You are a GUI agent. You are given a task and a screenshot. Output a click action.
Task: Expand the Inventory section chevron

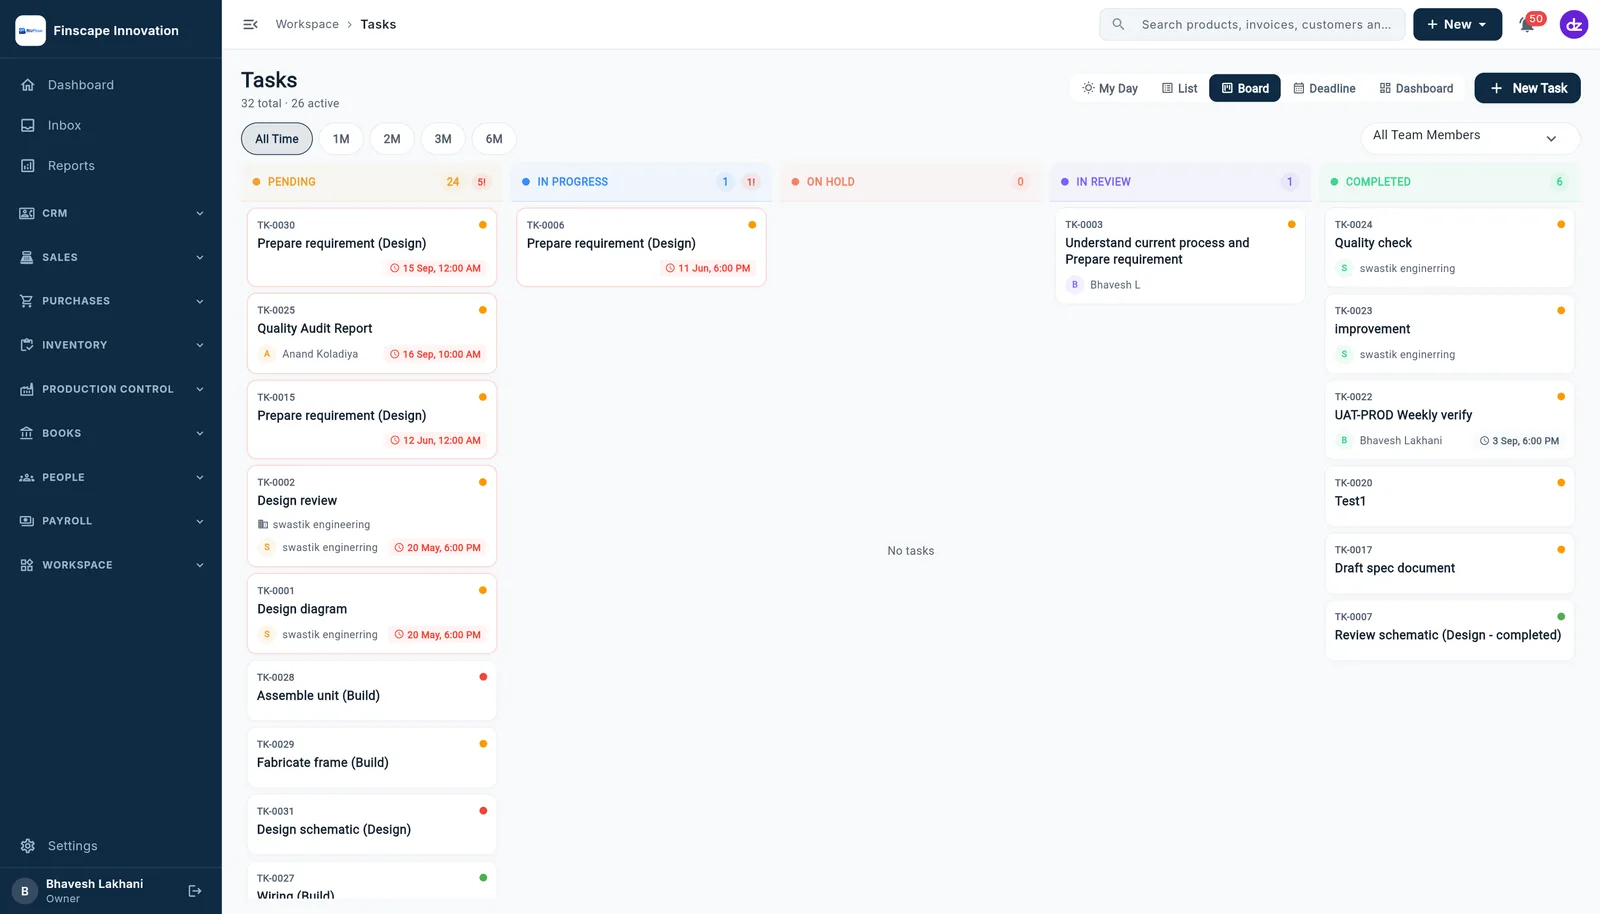tap(200, 345)
